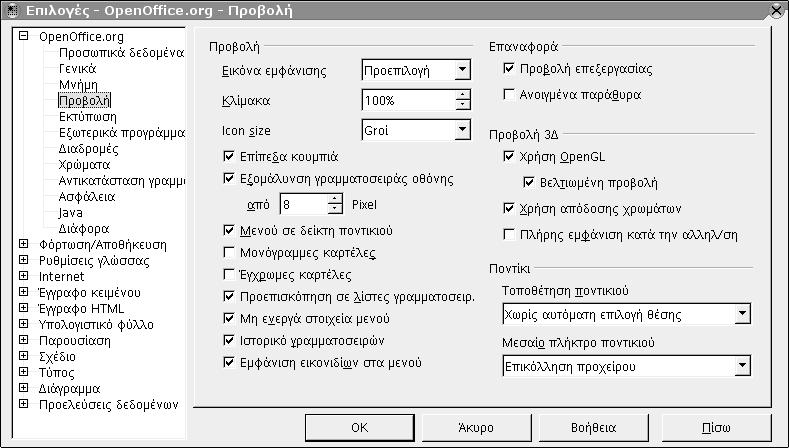Close the Επιλογές dialog window
Screen dimensions: 789x448
777,11
